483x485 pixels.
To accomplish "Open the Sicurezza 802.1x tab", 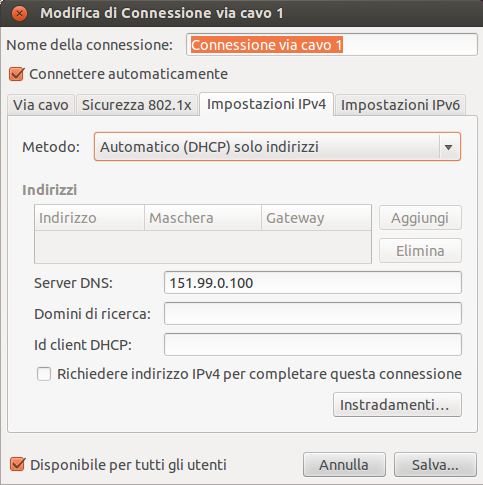I will coord(137,105).
